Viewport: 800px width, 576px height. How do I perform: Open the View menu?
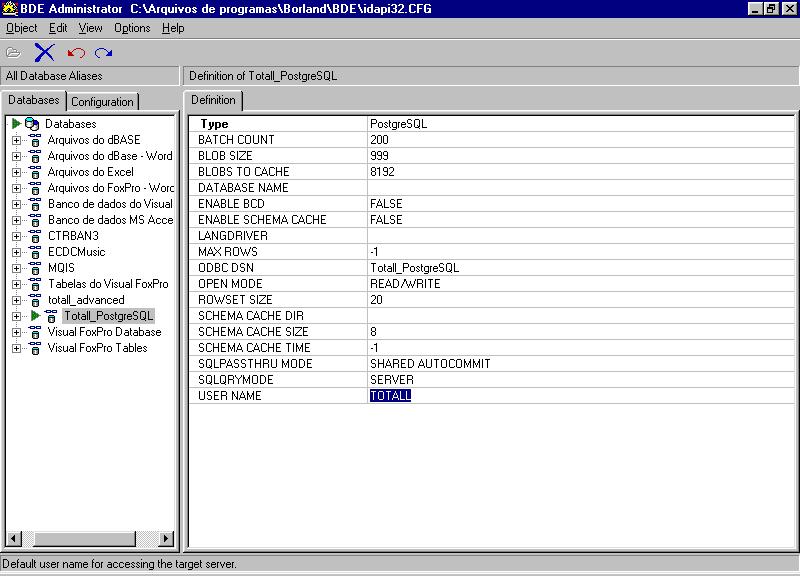[x=90, y=28]
